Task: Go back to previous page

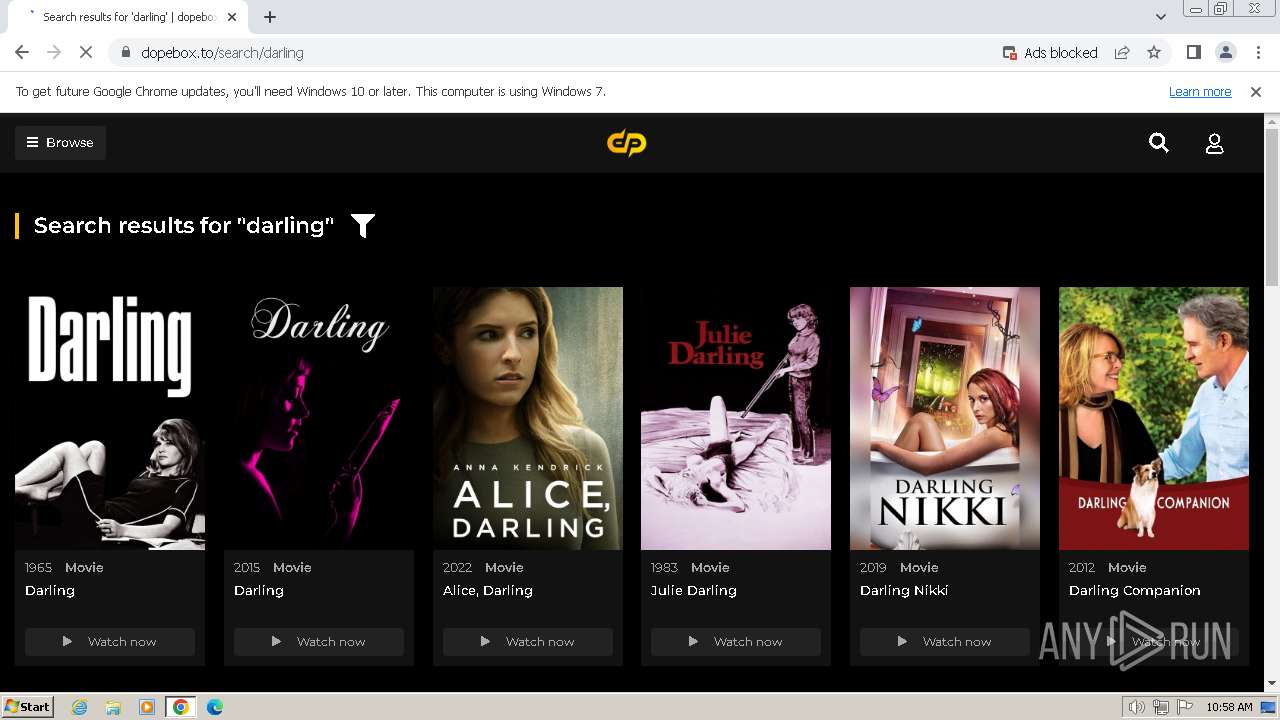Action: pos(22,52)
